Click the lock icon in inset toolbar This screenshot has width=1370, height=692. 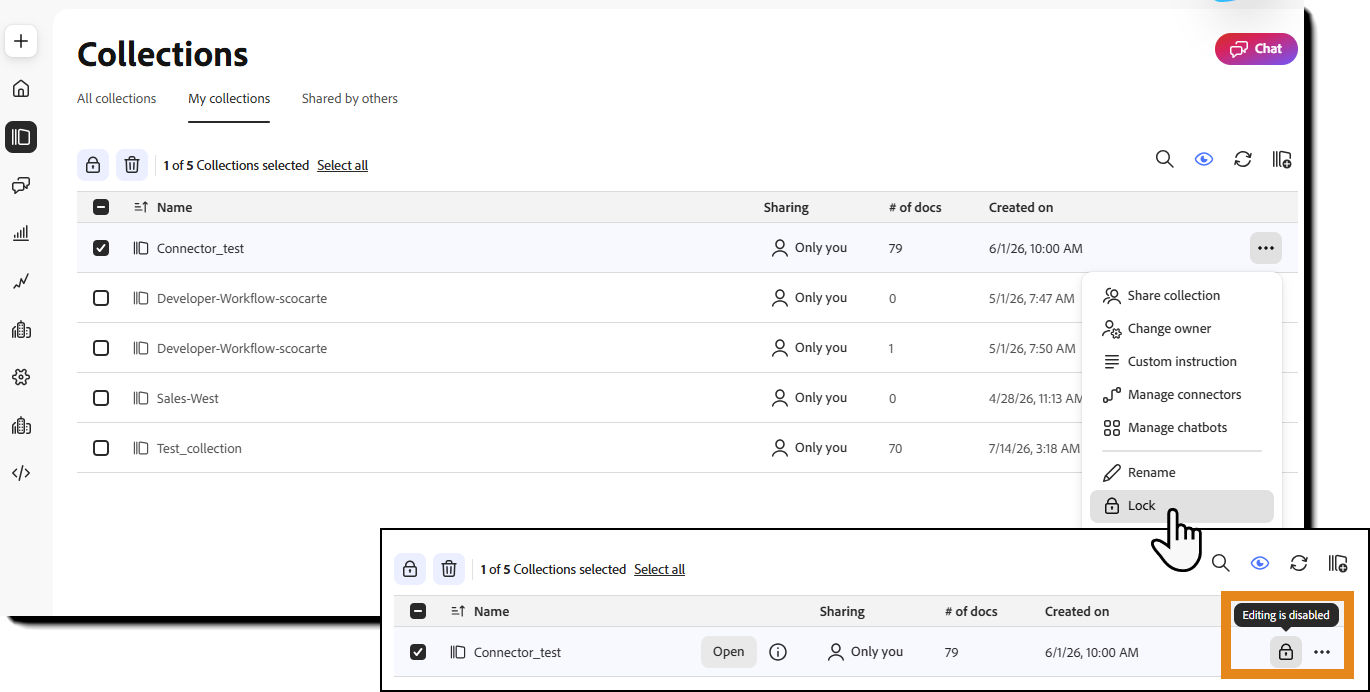(410, 569)
